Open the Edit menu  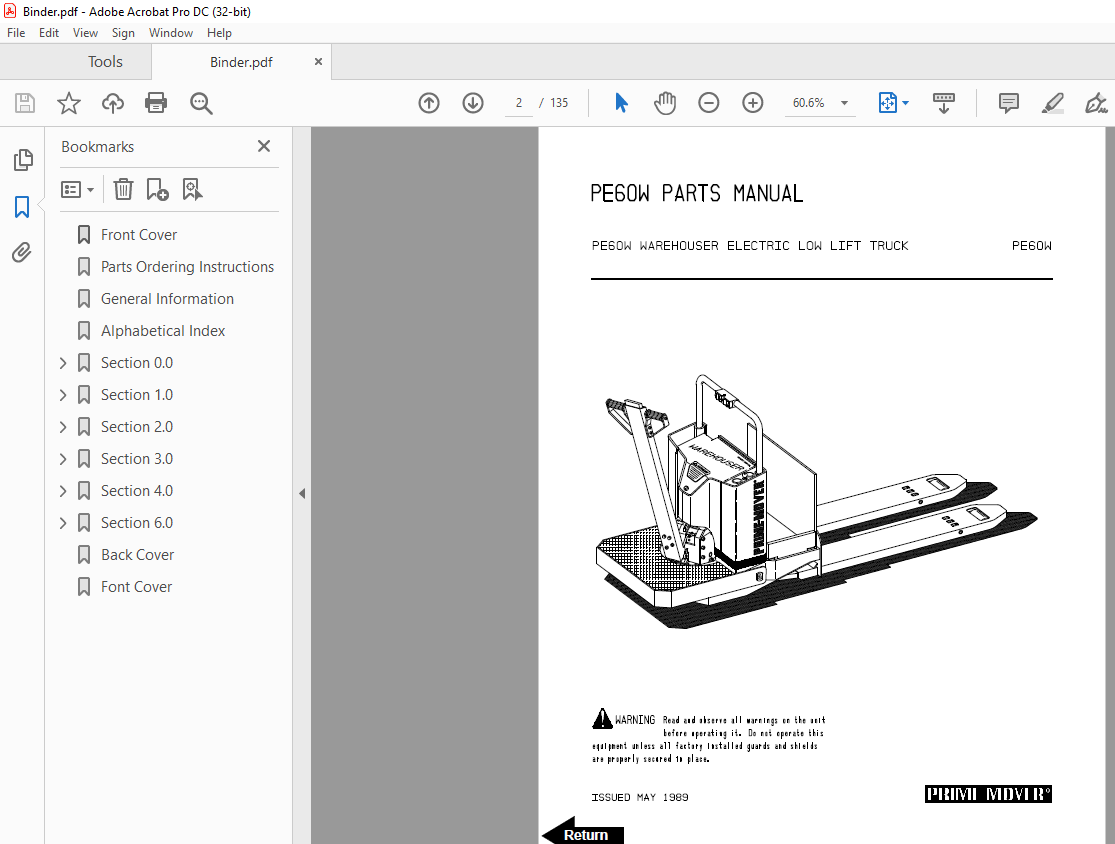coord(48,33)
